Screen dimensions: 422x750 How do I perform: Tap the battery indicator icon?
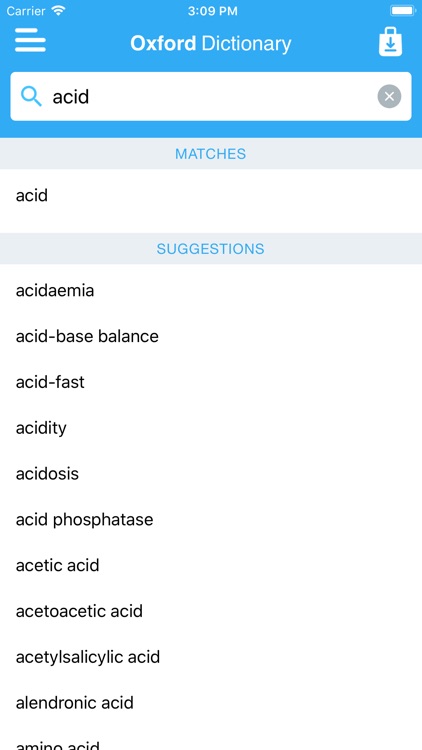(x=403, y=11)
